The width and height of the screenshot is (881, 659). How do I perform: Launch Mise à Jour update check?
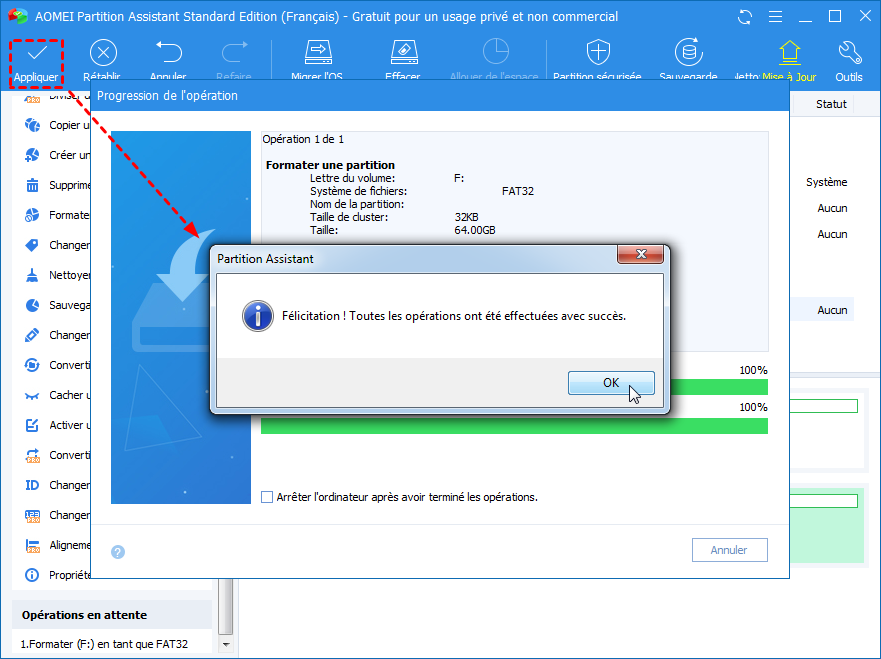[x=788, y=55]
